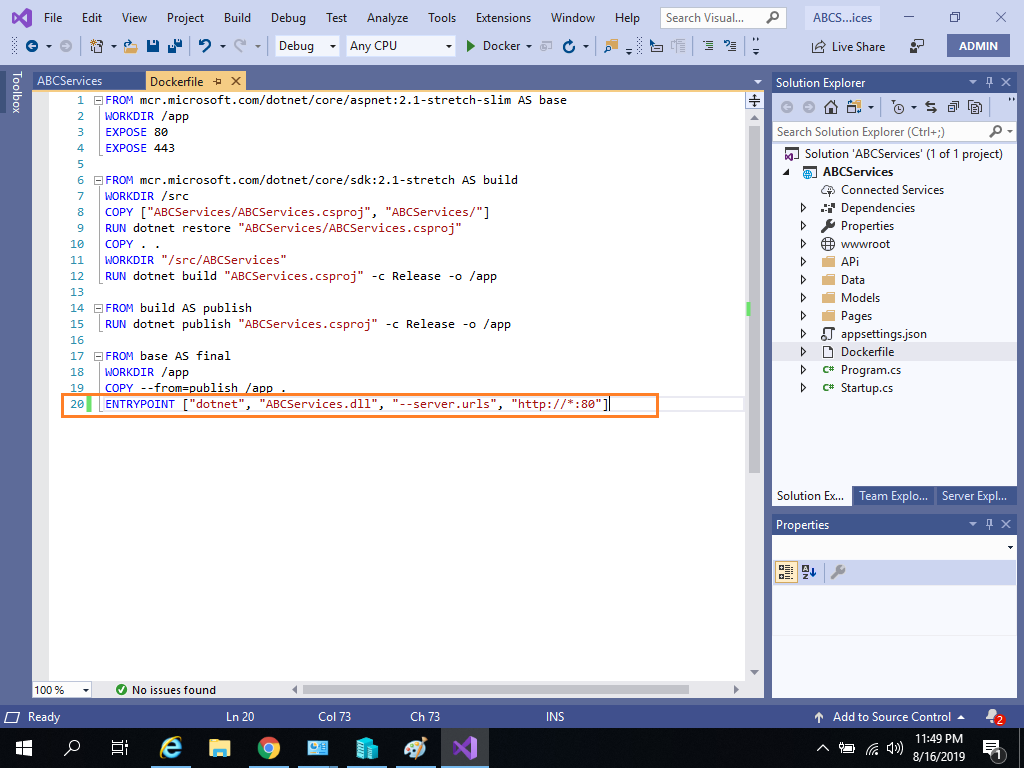Collapse the code block at line 1 FROM
1024x768 pixels.
pos(99,100)
